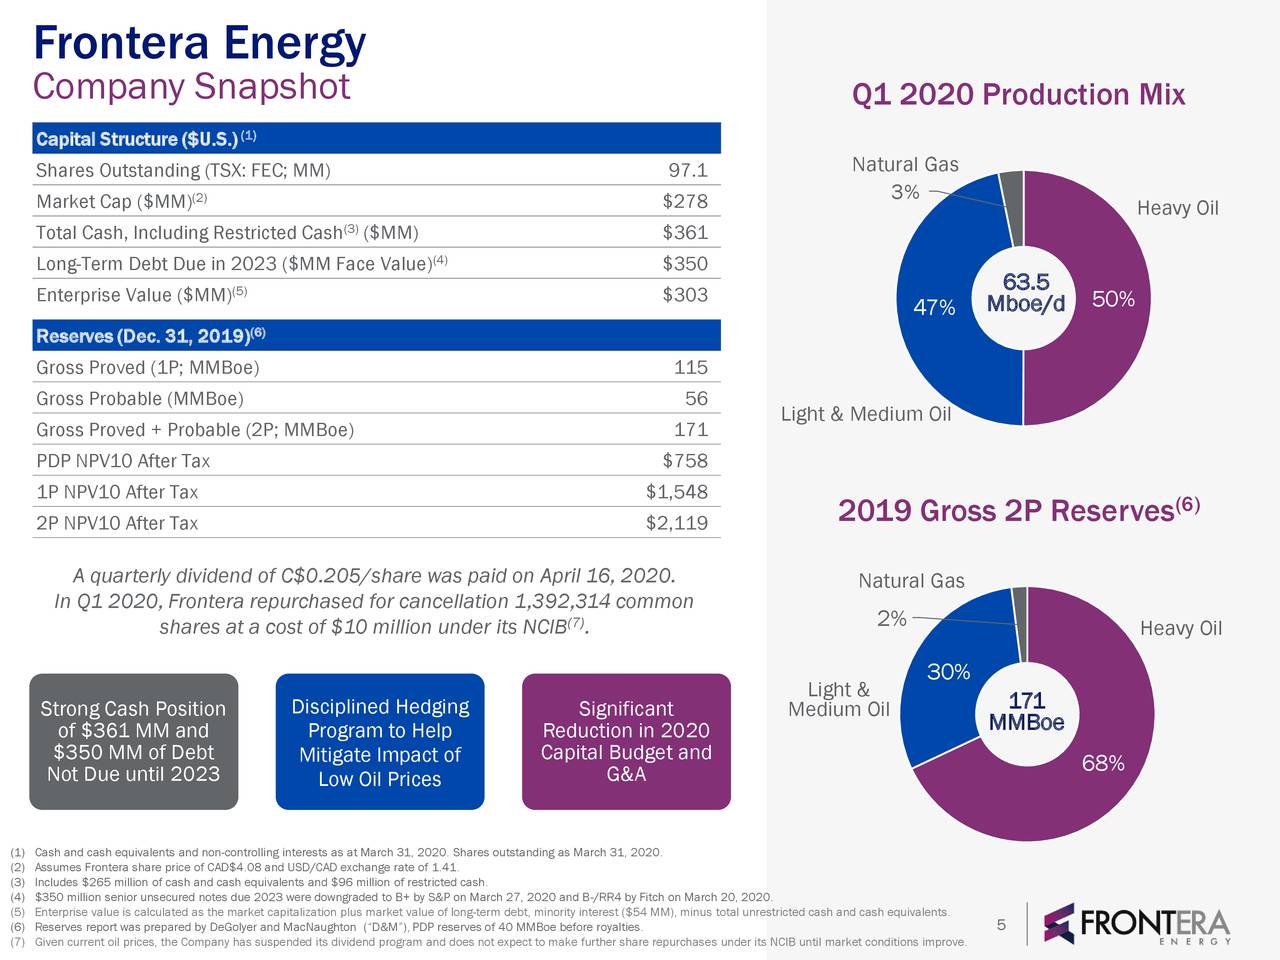Click the gray 'Strong Cash Position' box

[x=134, y=742]
